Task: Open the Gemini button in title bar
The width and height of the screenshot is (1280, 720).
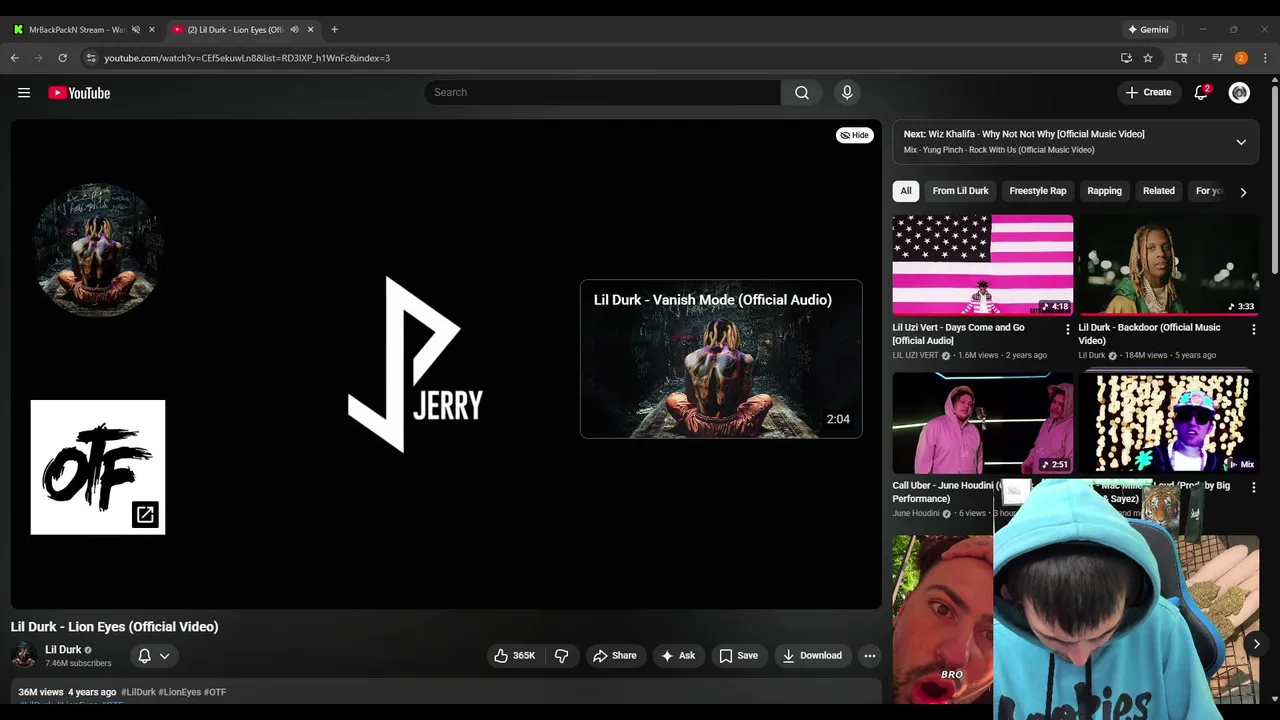Action: point(1148,30)
